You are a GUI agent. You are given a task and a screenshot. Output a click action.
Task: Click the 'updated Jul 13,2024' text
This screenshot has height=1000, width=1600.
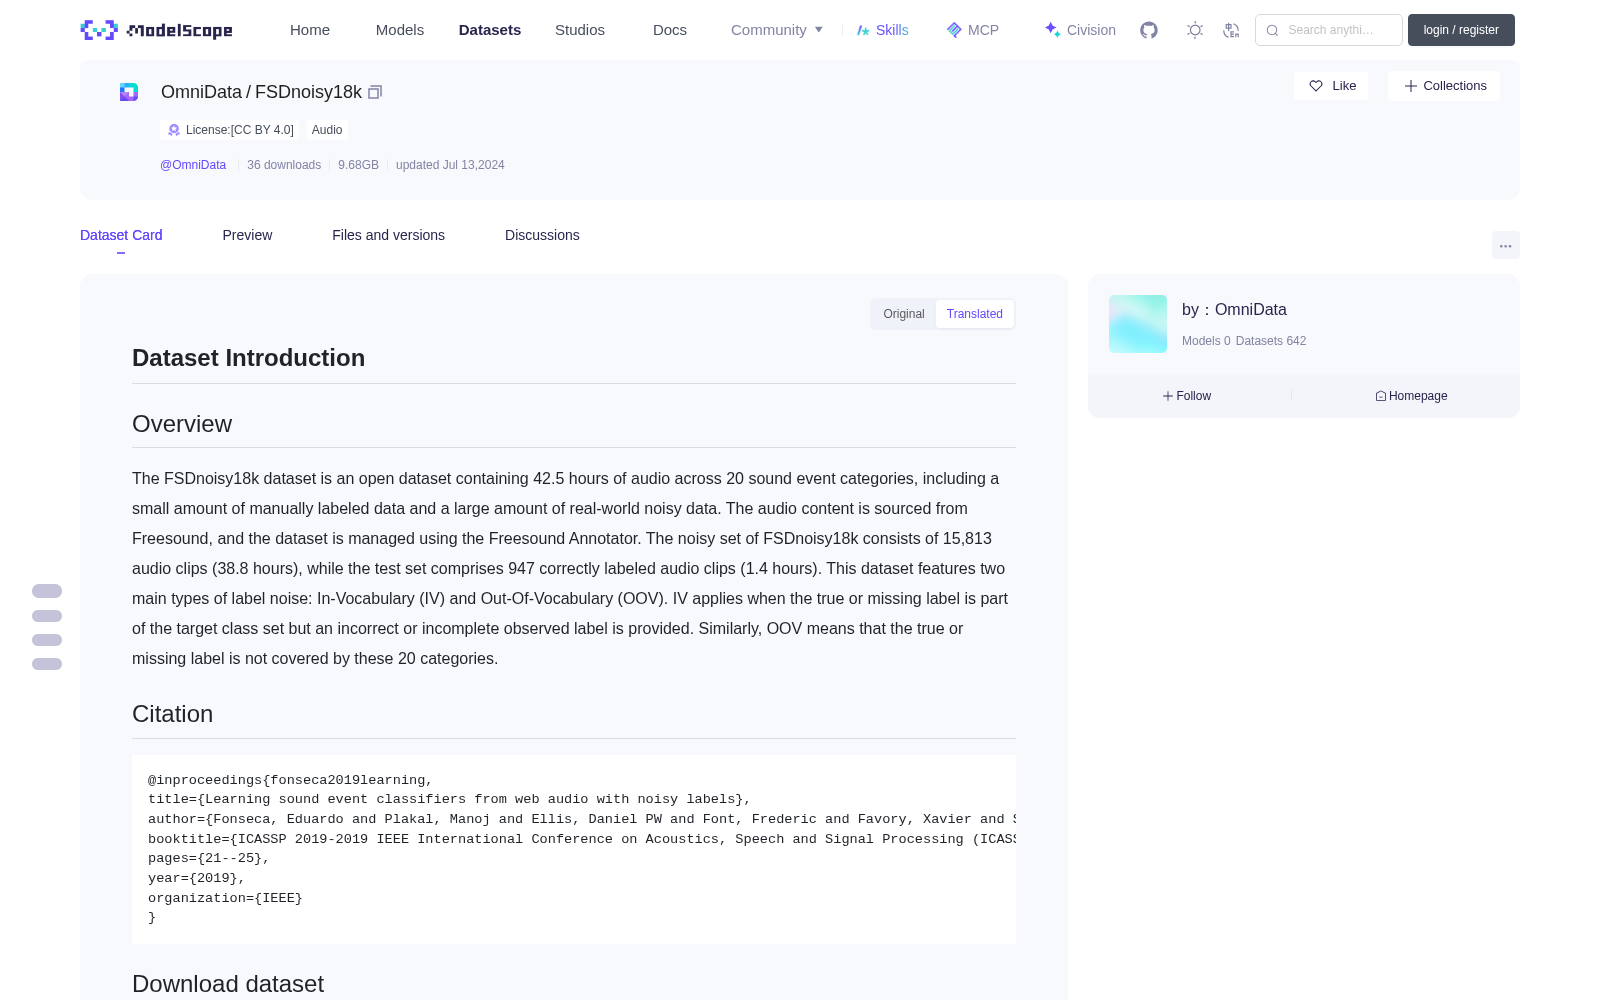450,165
